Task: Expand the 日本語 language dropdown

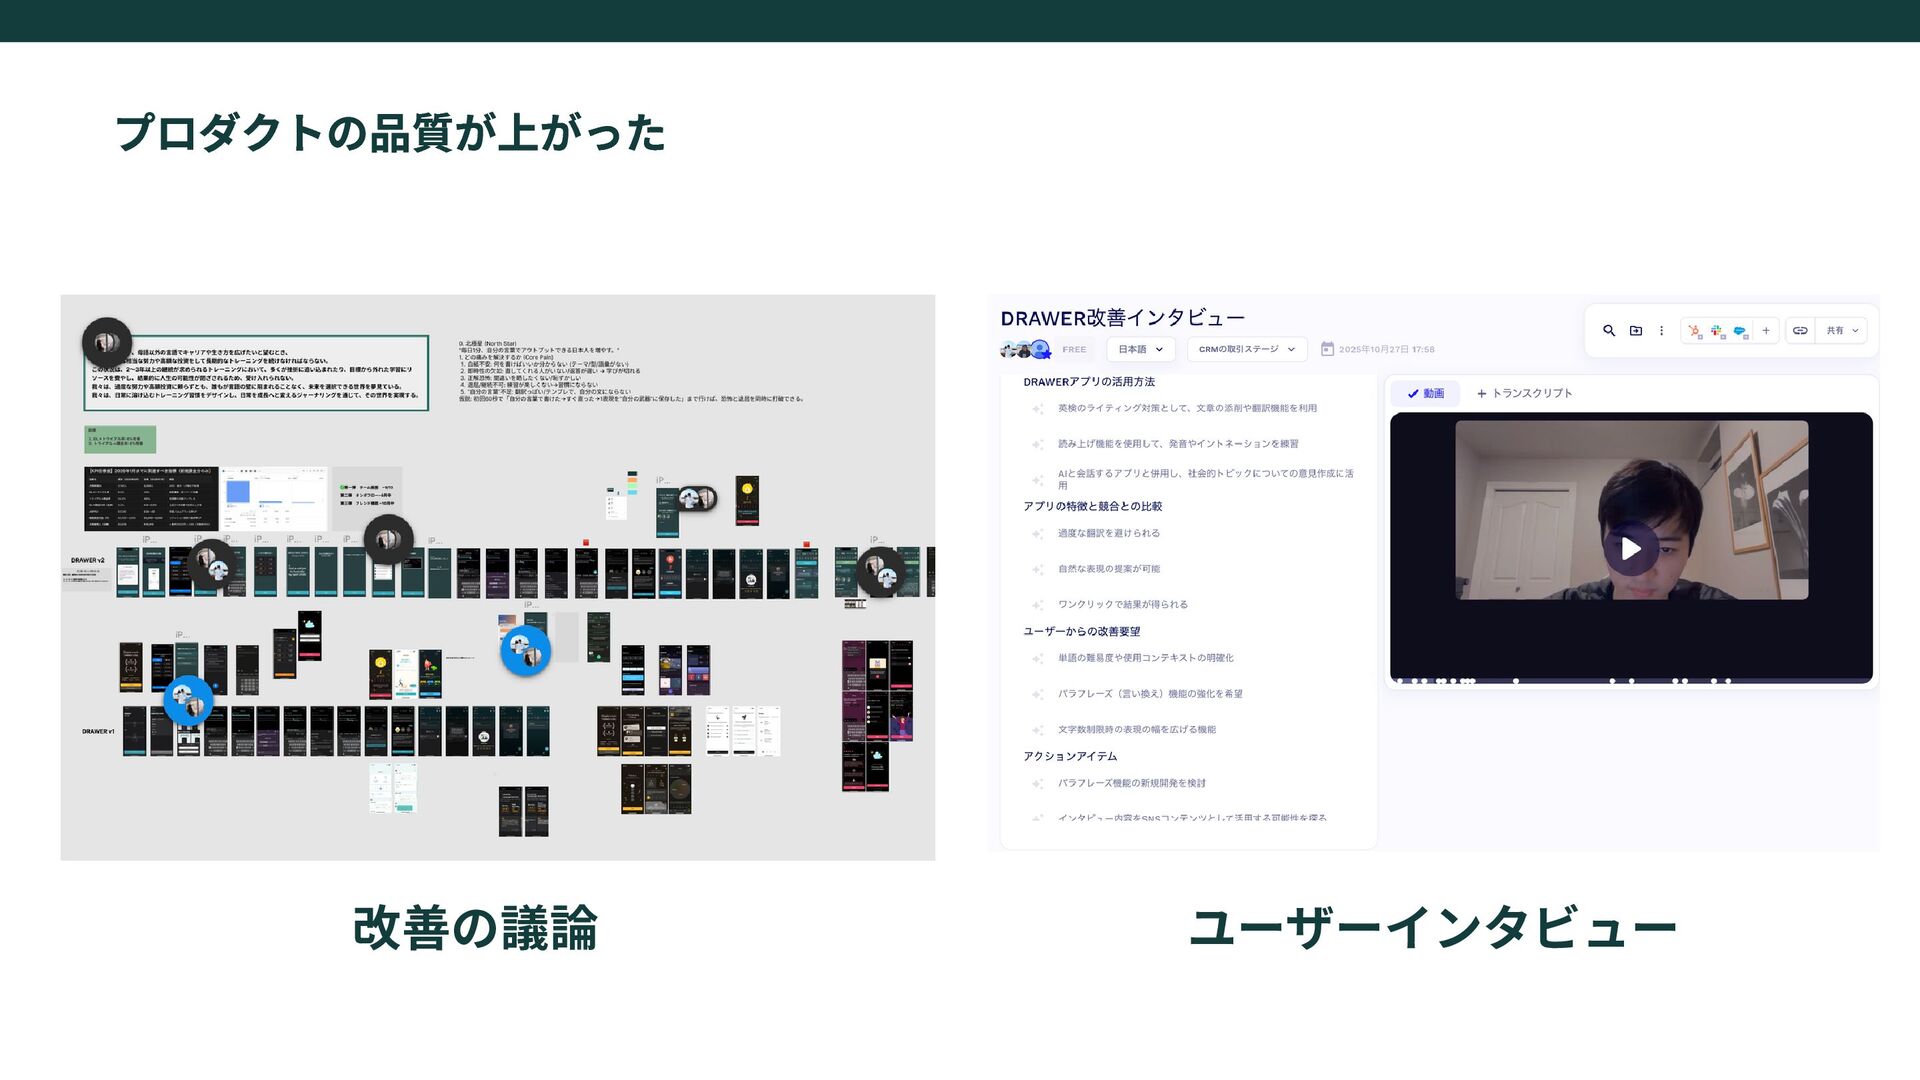Action: tap(1140, 349)
